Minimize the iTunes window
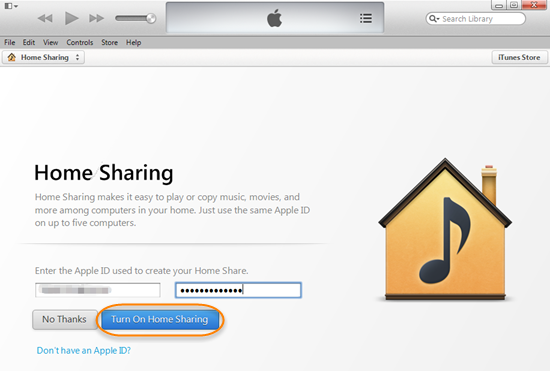The height and width of the screenshot is (371, 550). pos(499,5)
